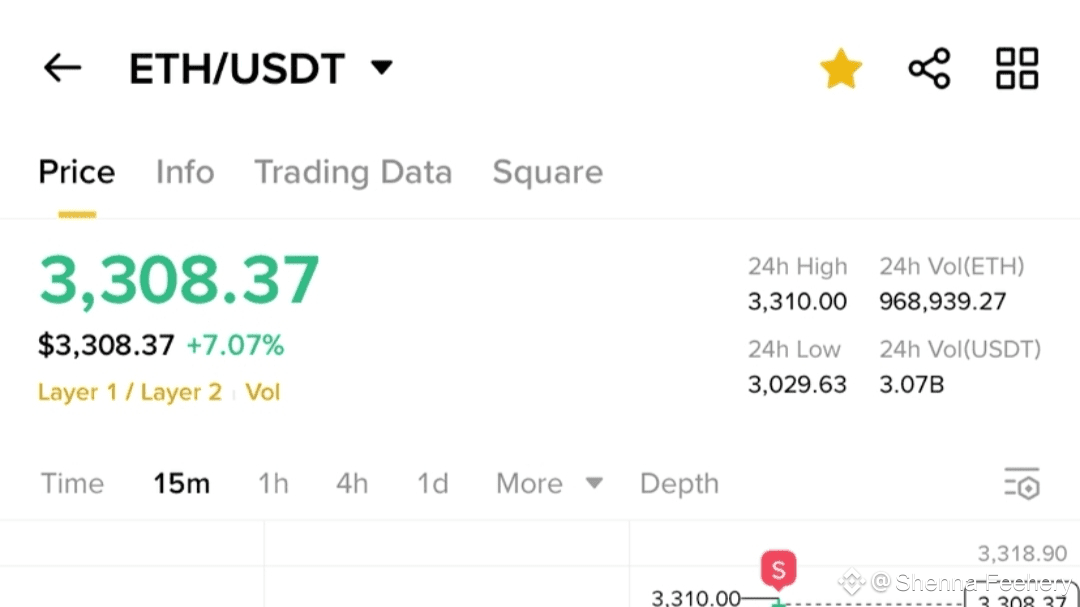
Task: Expand the More intervals dropdown
Action: pyautogui.click(x=549, y=484)
